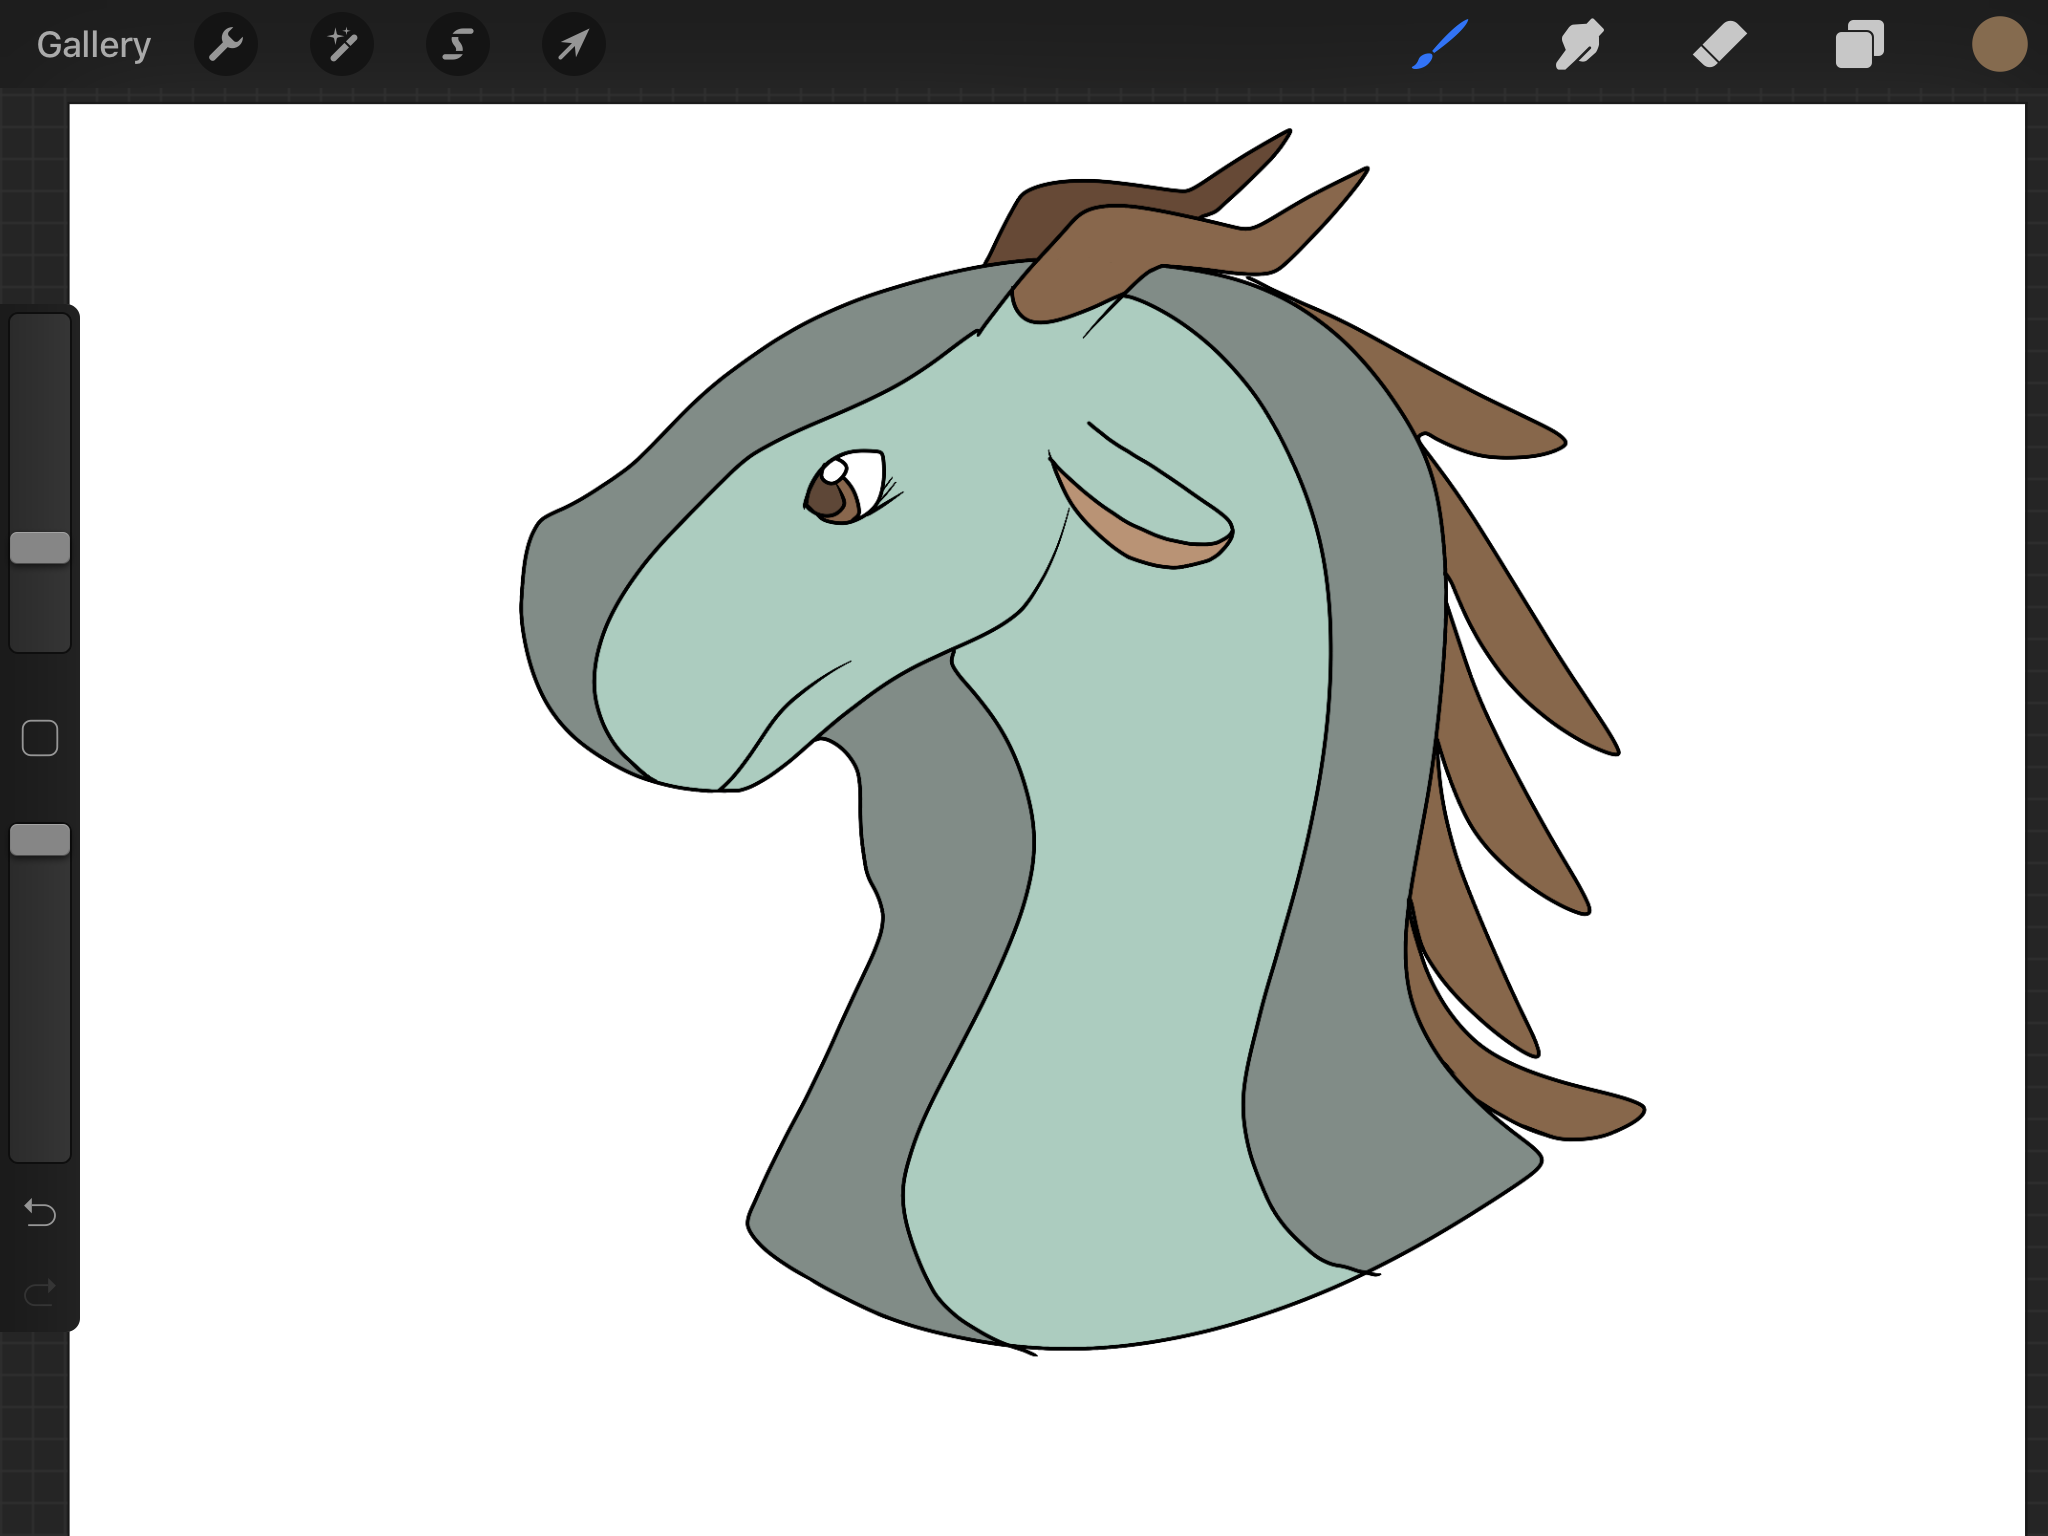
Task: Activate the Transform arrow tool
Action: click(x=574, y=45)
